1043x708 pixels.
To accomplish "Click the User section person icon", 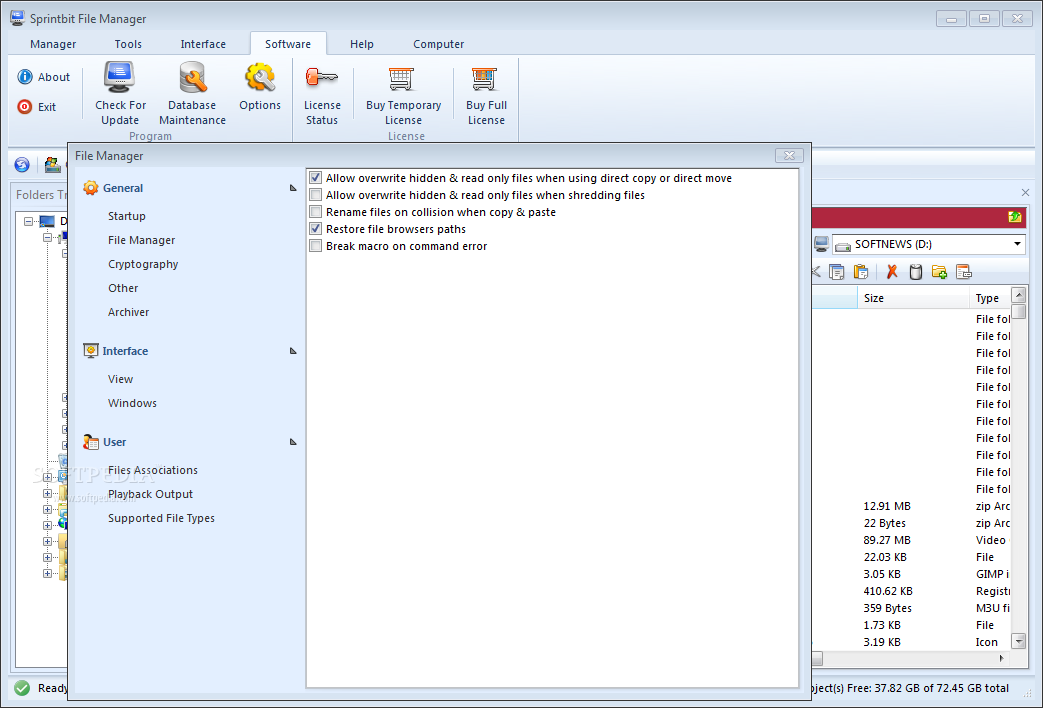I will [90, 442].
